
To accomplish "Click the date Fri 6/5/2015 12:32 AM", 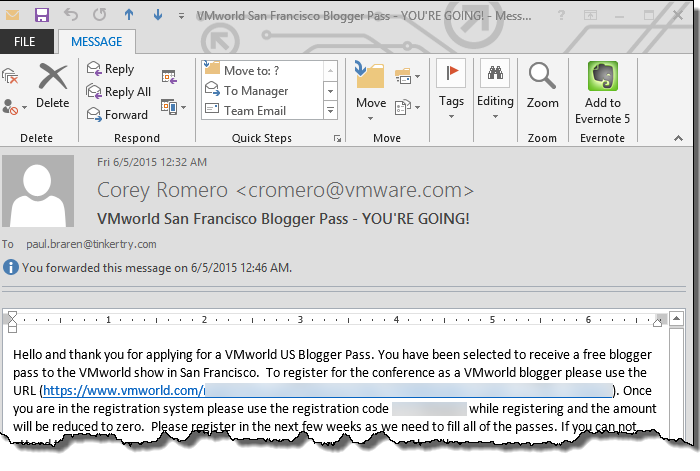I will click(152, 162).
